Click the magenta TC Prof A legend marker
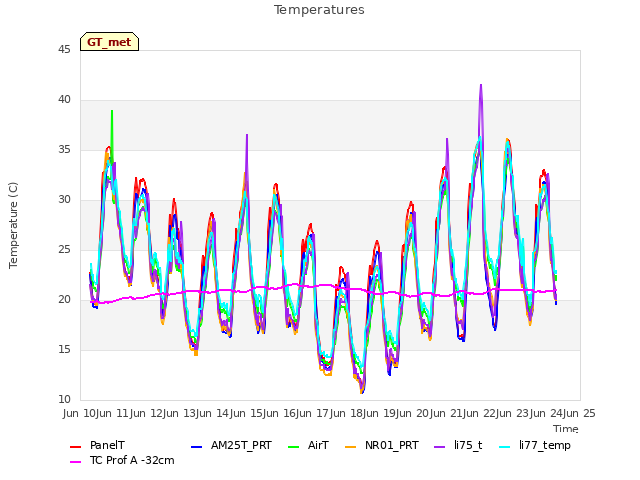This screenshot has width=640, height=480. [x=76, y=462]
